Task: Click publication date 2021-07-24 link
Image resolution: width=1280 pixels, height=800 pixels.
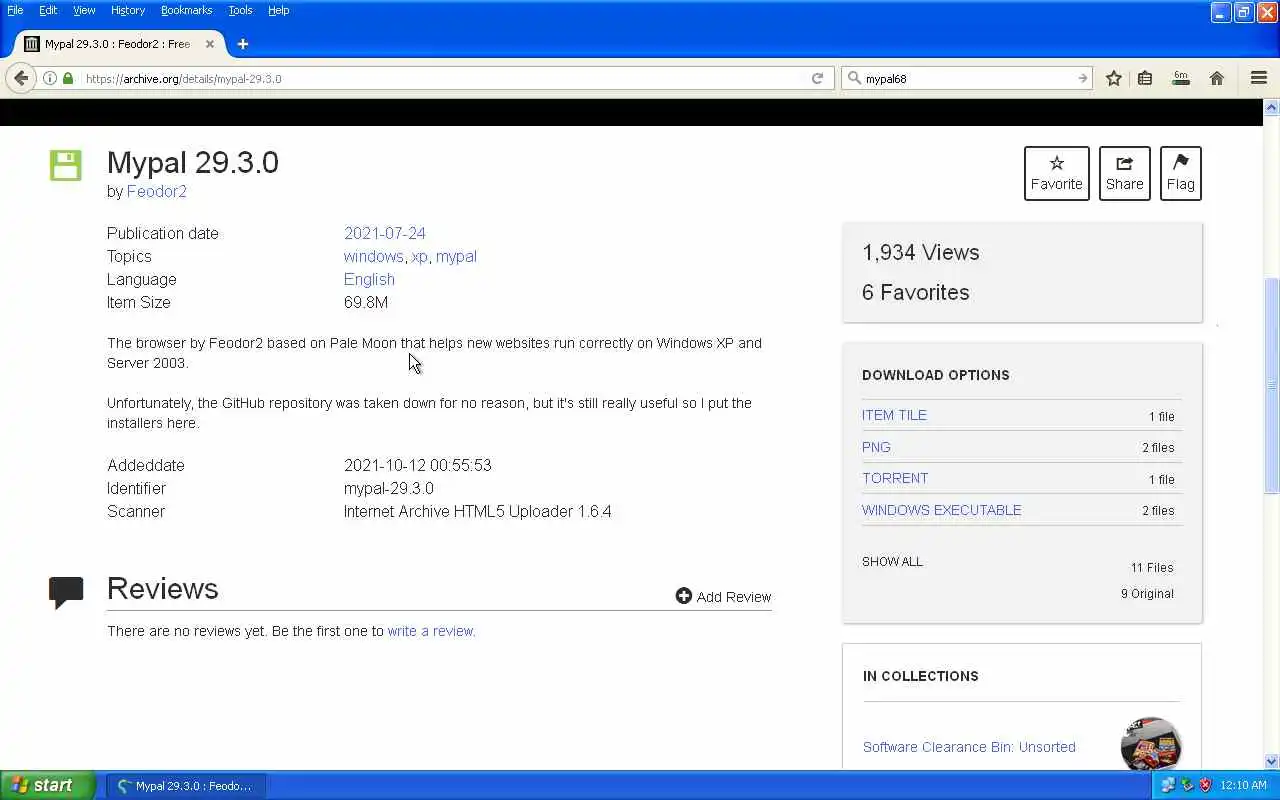Action: 385,233
